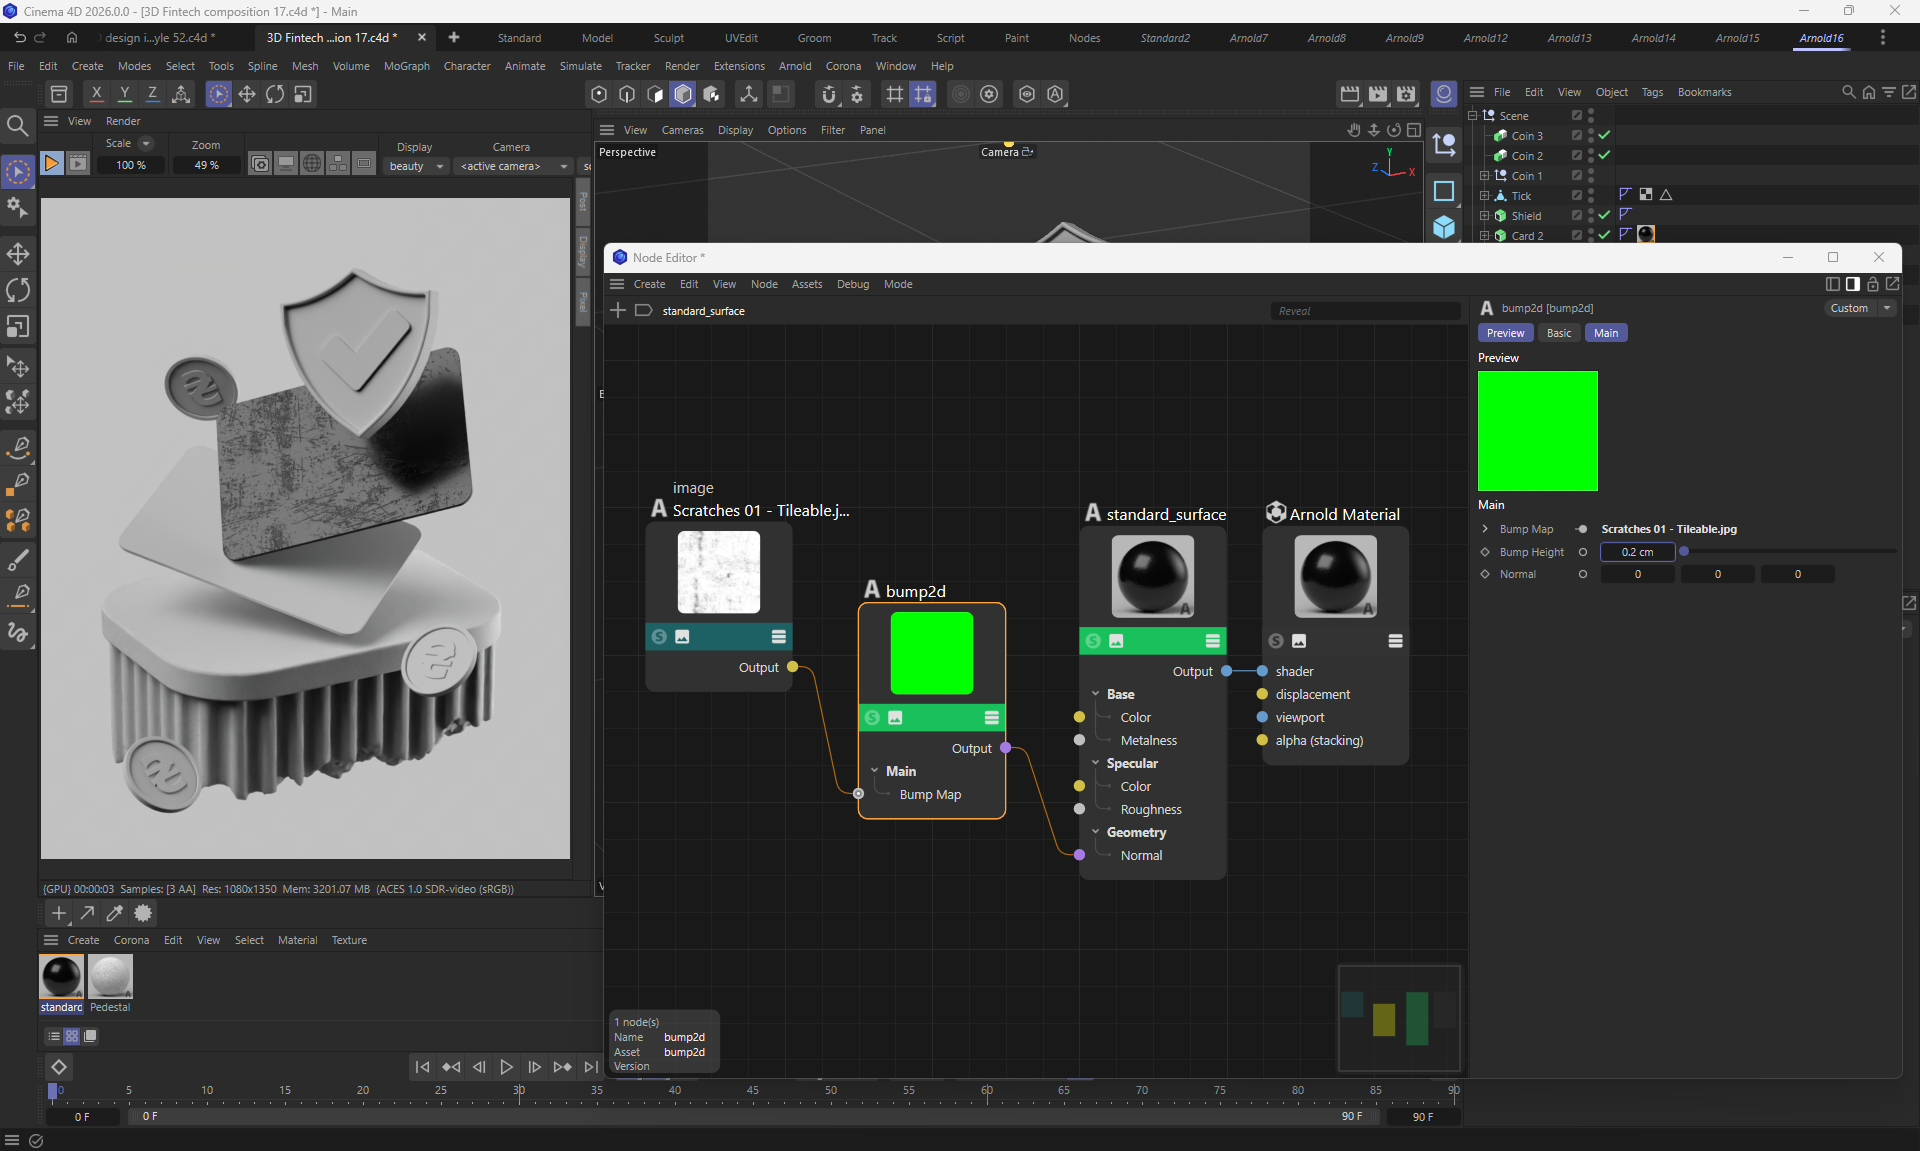Open the beauty display dropdown
This screenshot has width=1920, height=1151.
pyautogui.click(x=417, y=166)
